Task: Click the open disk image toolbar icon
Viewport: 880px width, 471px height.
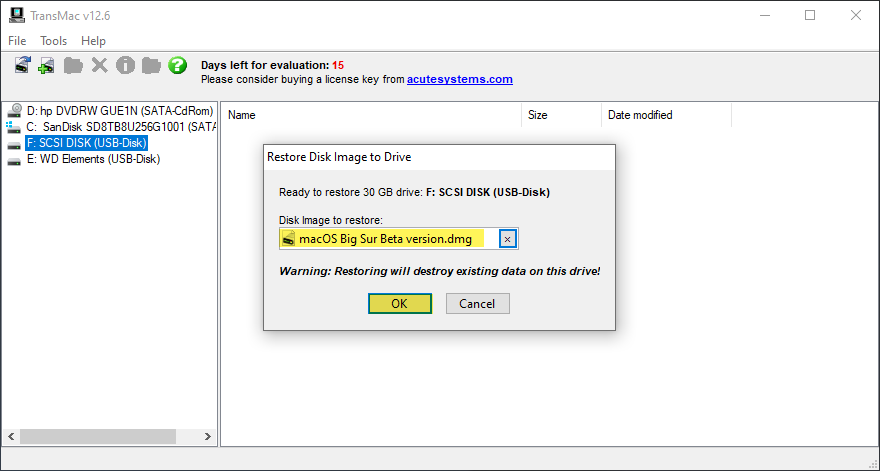Action: [x=22, y=65]
